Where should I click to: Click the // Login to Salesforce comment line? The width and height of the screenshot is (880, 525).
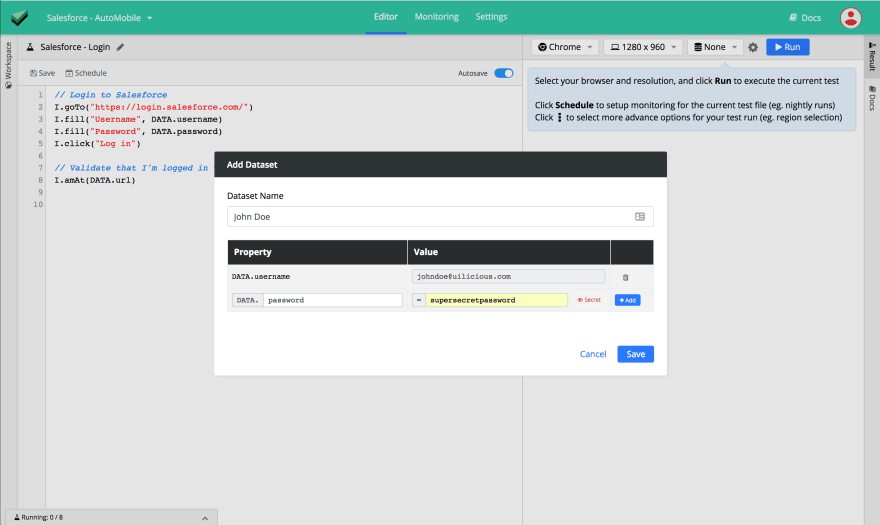click(111, 95)
